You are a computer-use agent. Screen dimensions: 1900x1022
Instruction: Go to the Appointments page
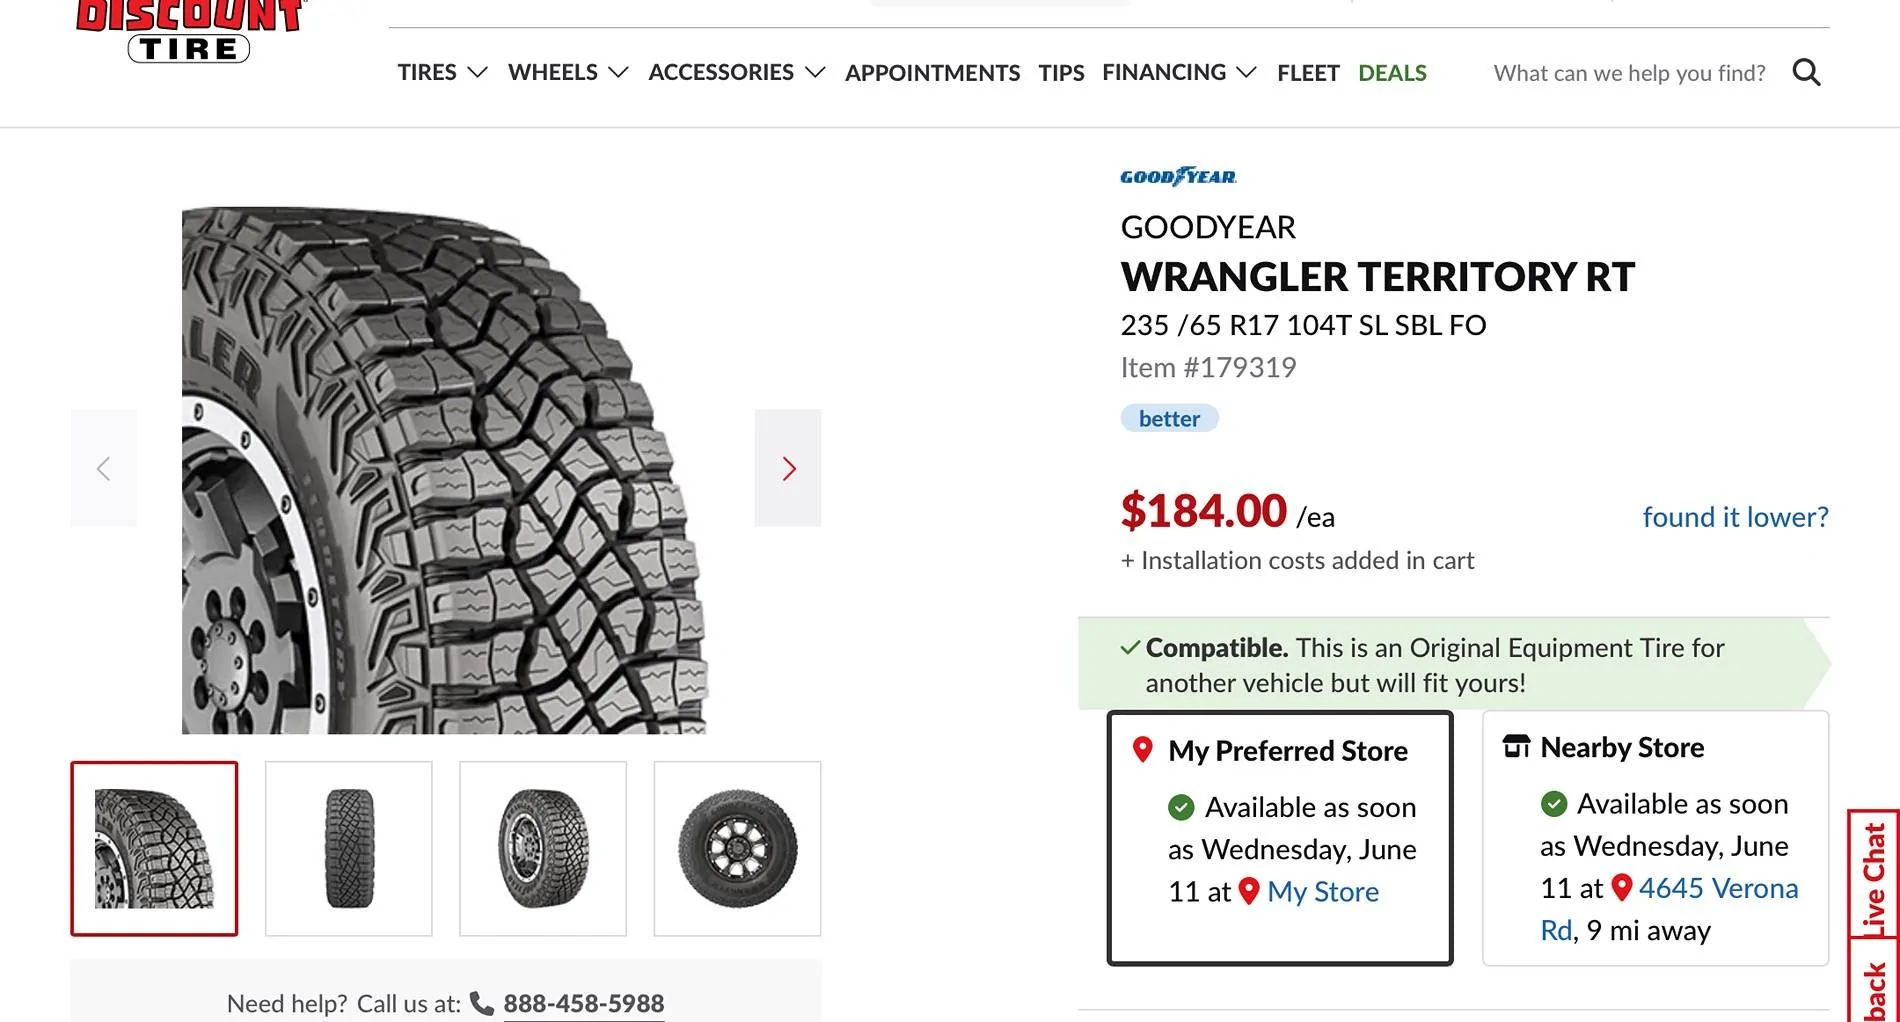tap(932, 73)
